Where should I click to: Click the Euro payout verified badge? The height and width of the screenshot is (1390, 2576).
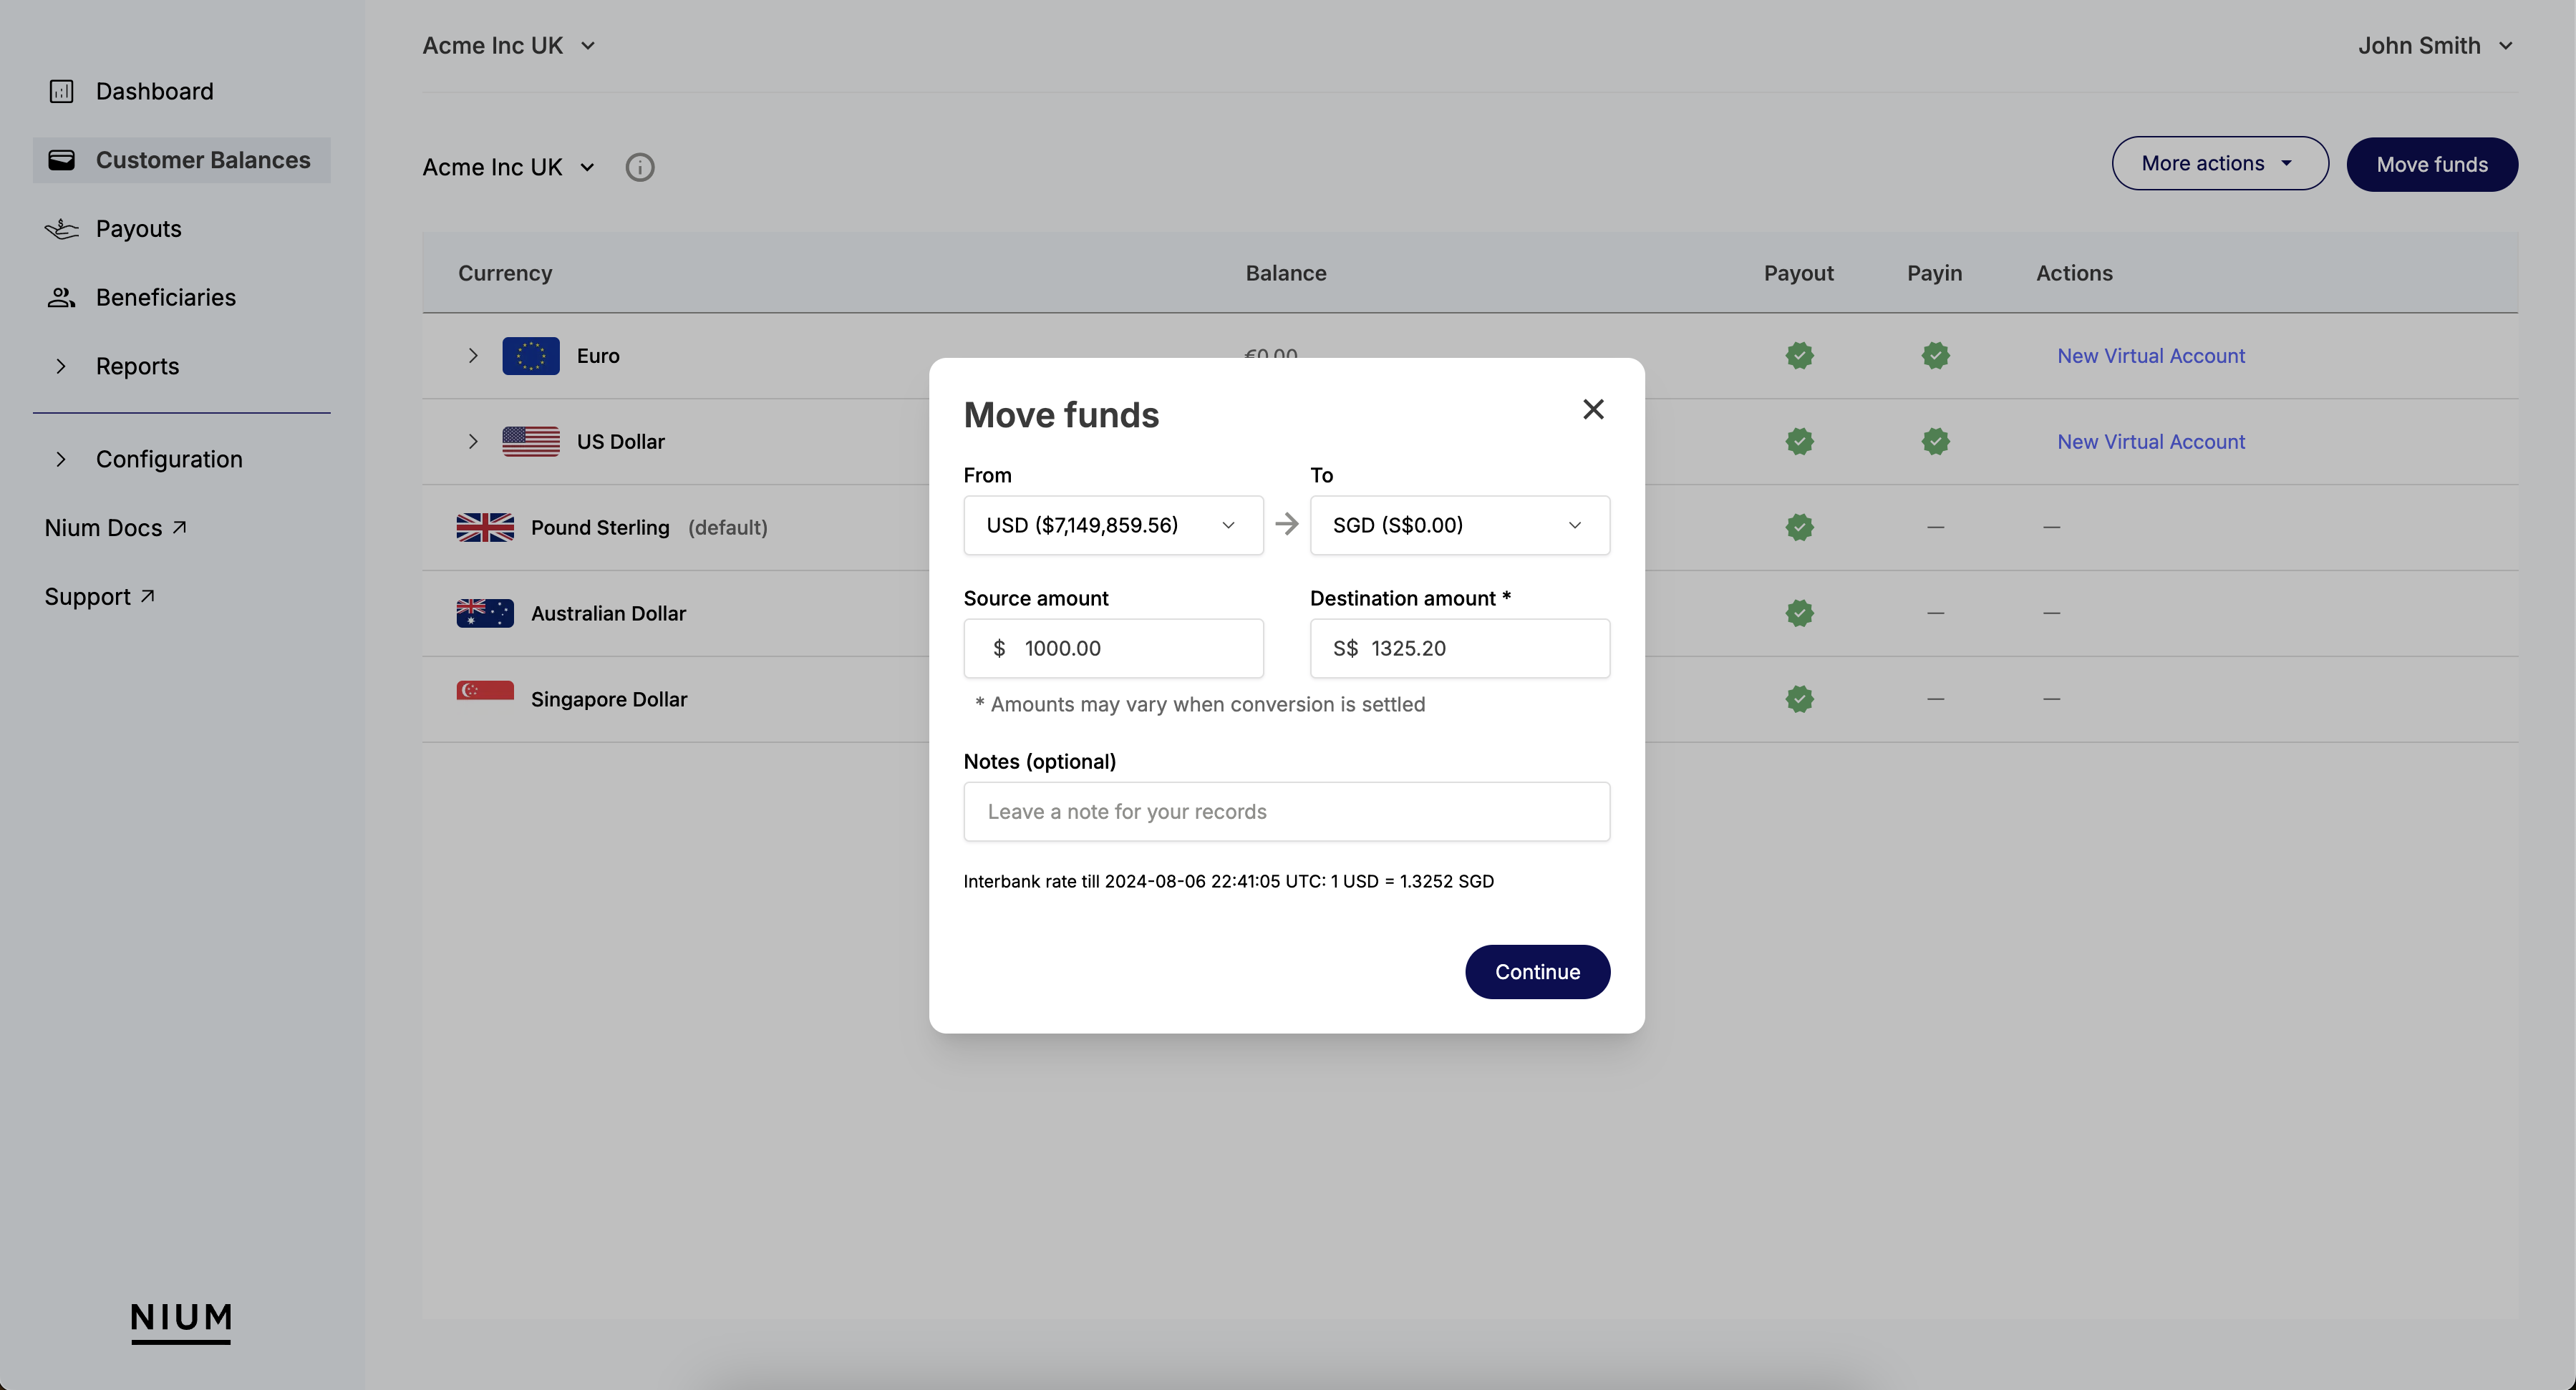click(1799, 355)
